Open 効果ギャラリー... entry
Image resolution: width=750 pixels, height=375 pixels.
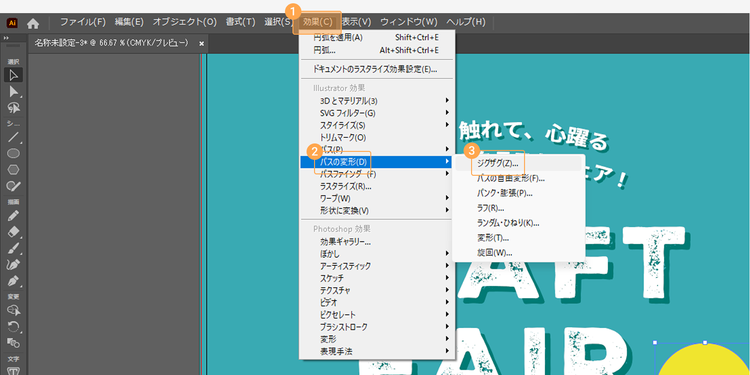point(377,242)
